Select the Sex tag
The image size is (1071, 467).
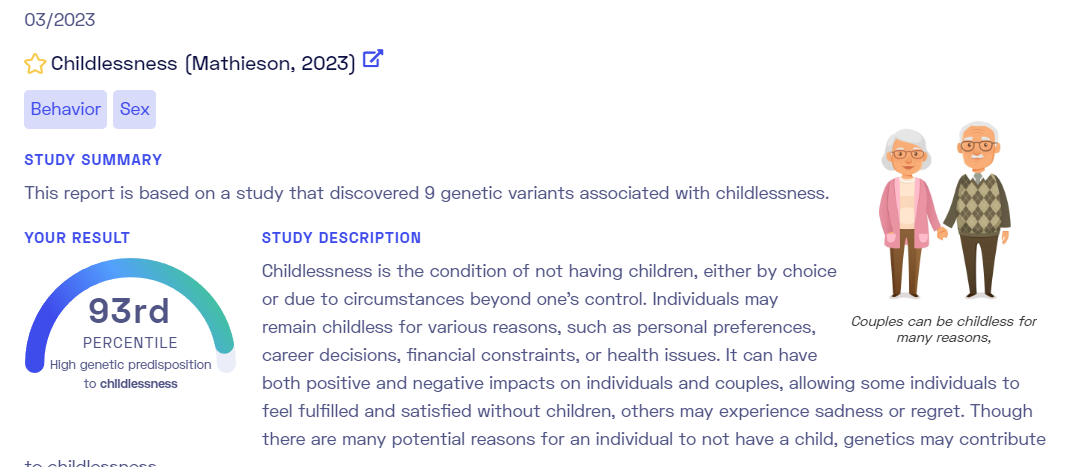135,109
